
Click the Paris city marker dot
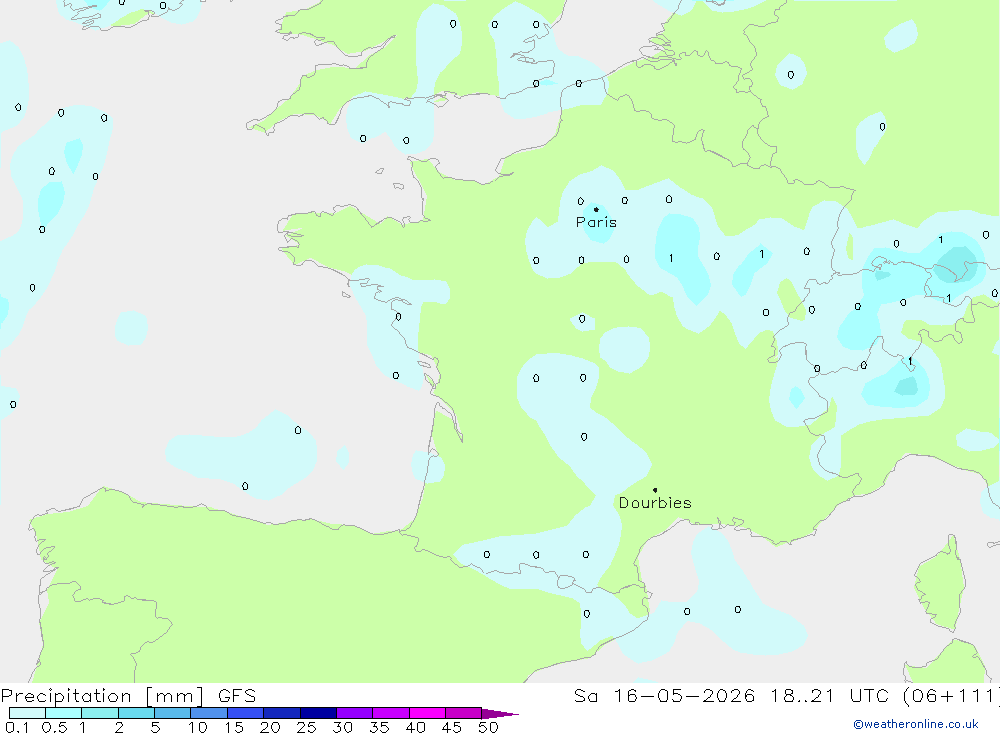pyautogui.click(x=596, y=209)
